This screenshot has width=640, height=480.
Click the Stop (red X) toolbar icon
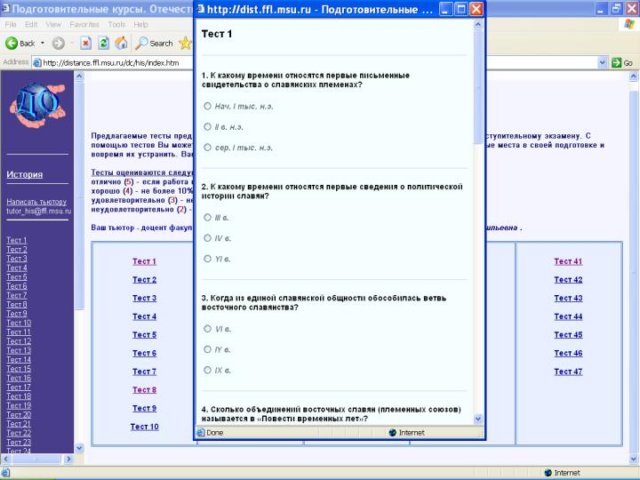pos(86,43)
